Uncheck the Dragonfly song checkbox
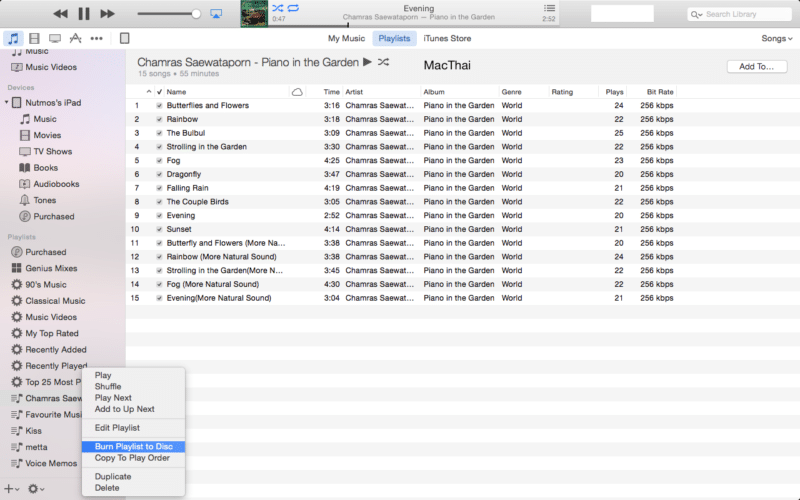The image size is (800, 500). click(159, 174)
